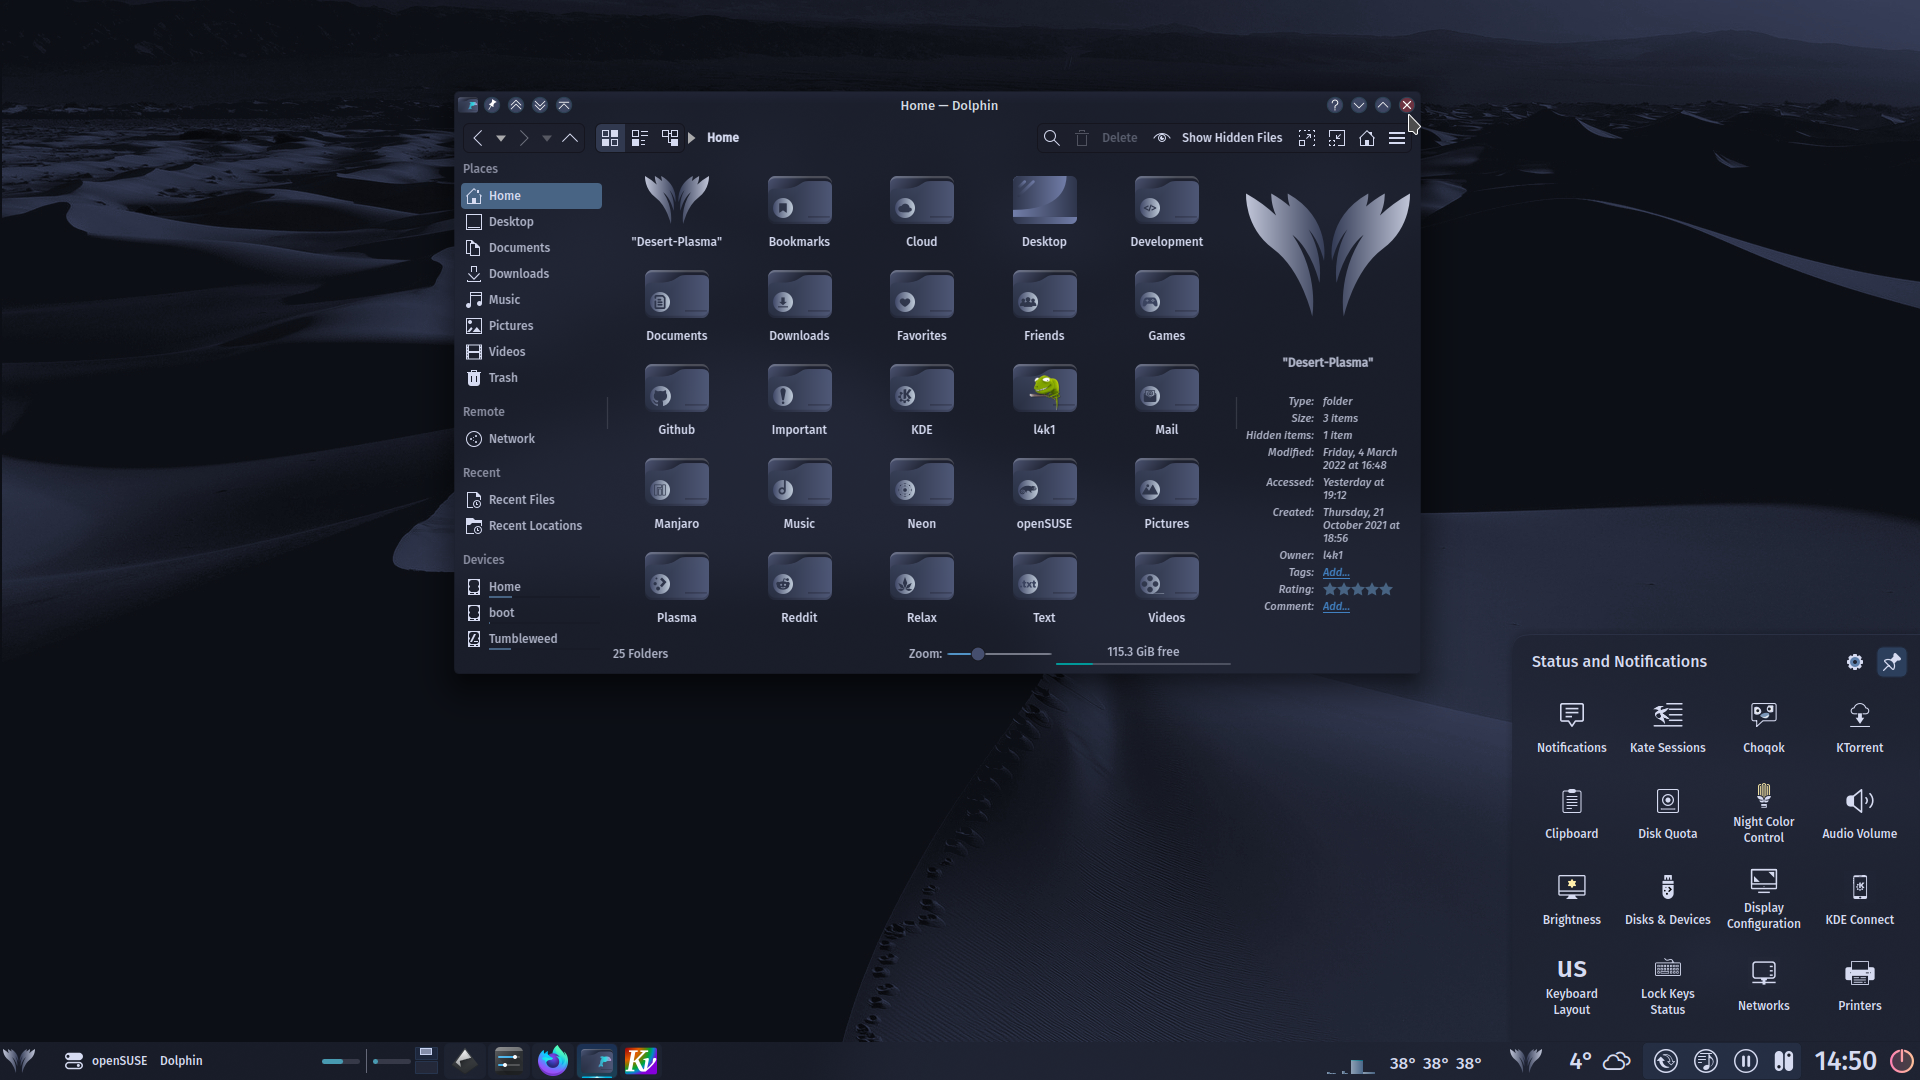Viewport: 1920px width, 1080px height.
Task: Click the 14:50 clock
Action: point(1845,1061)
